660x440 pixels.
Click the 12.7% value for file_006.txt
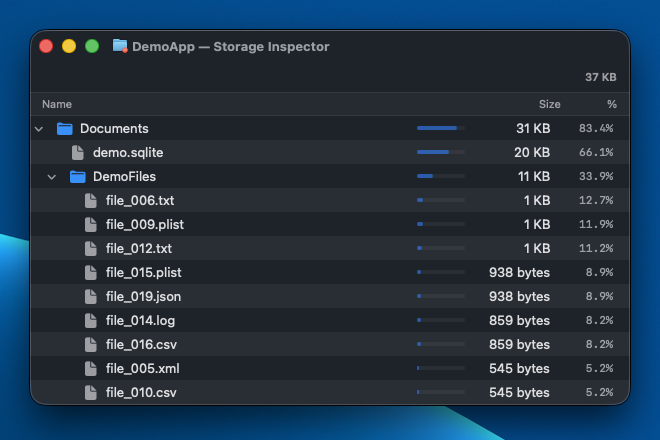(596, 200)
